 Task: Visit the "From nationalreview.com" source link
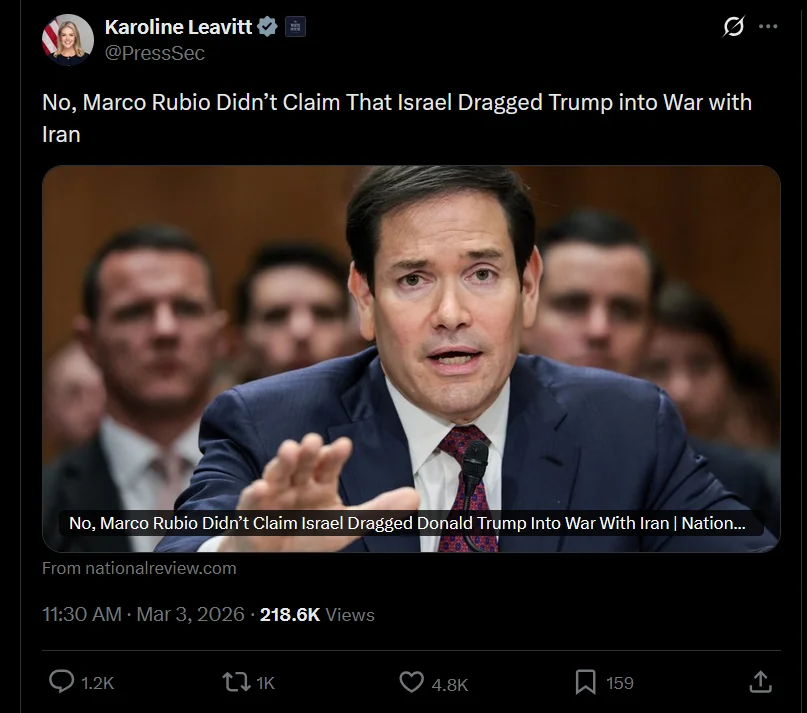pos(139,568)
